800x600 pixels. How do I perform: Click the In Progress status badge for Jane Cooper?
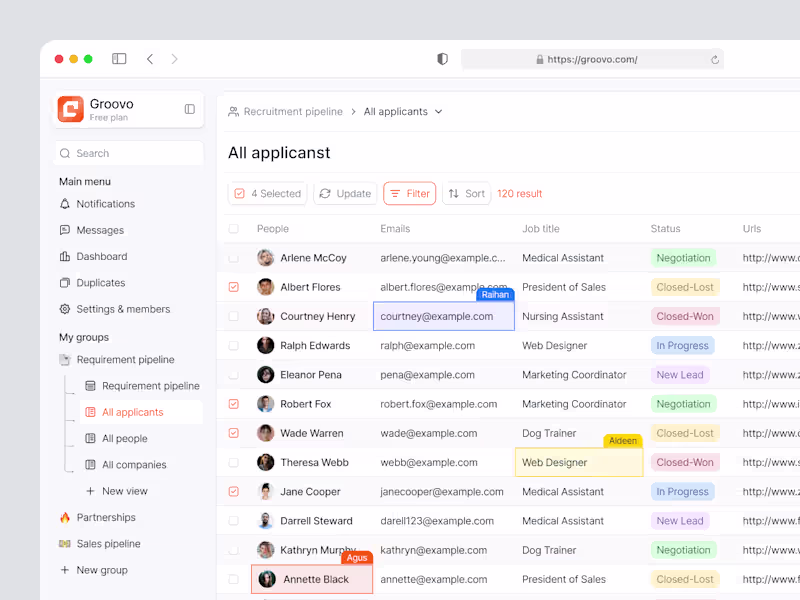(682, 491)
